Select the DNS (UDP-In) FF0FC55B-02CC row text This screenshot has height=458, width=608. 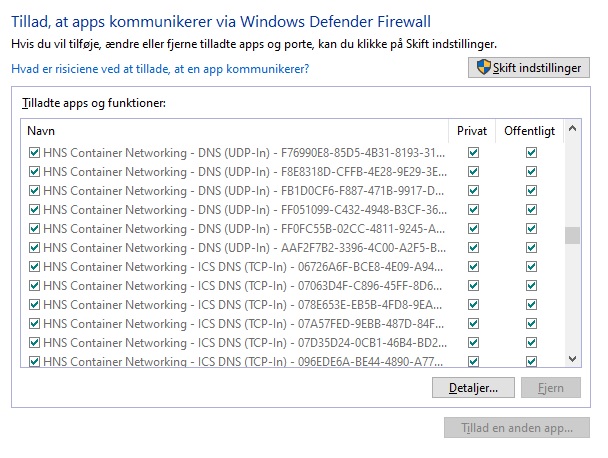(x=244, y=229)
